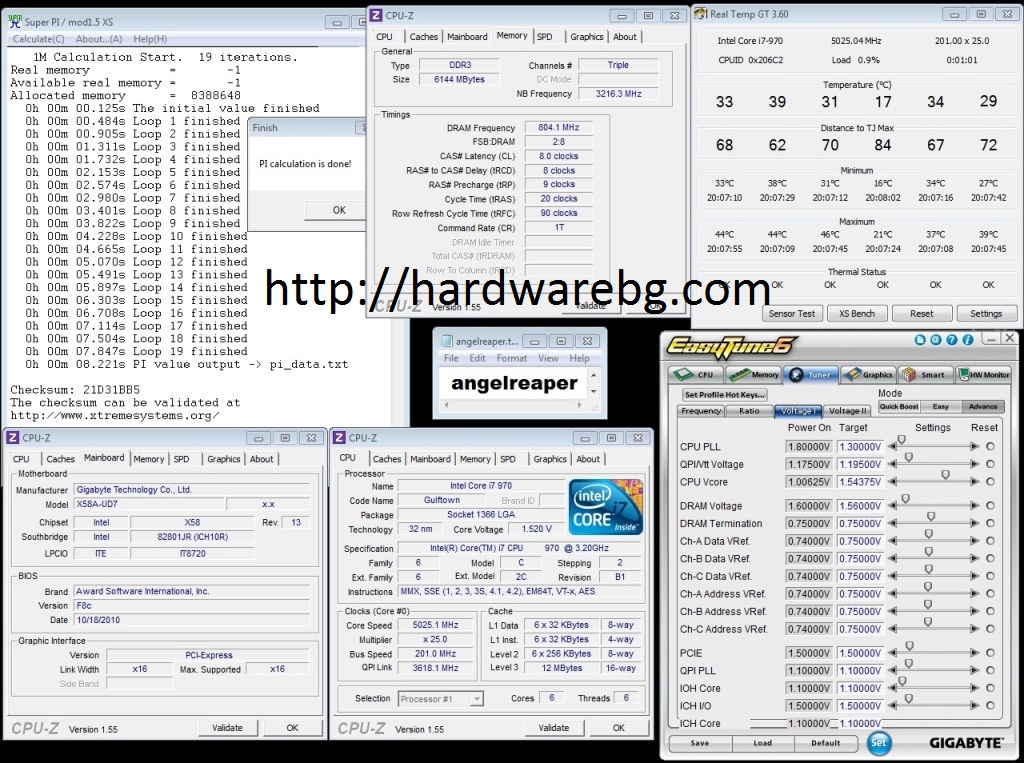Select the DRAM Voltage reset radio button
The height and width of the screenshot is (763, 1024).
991,506
